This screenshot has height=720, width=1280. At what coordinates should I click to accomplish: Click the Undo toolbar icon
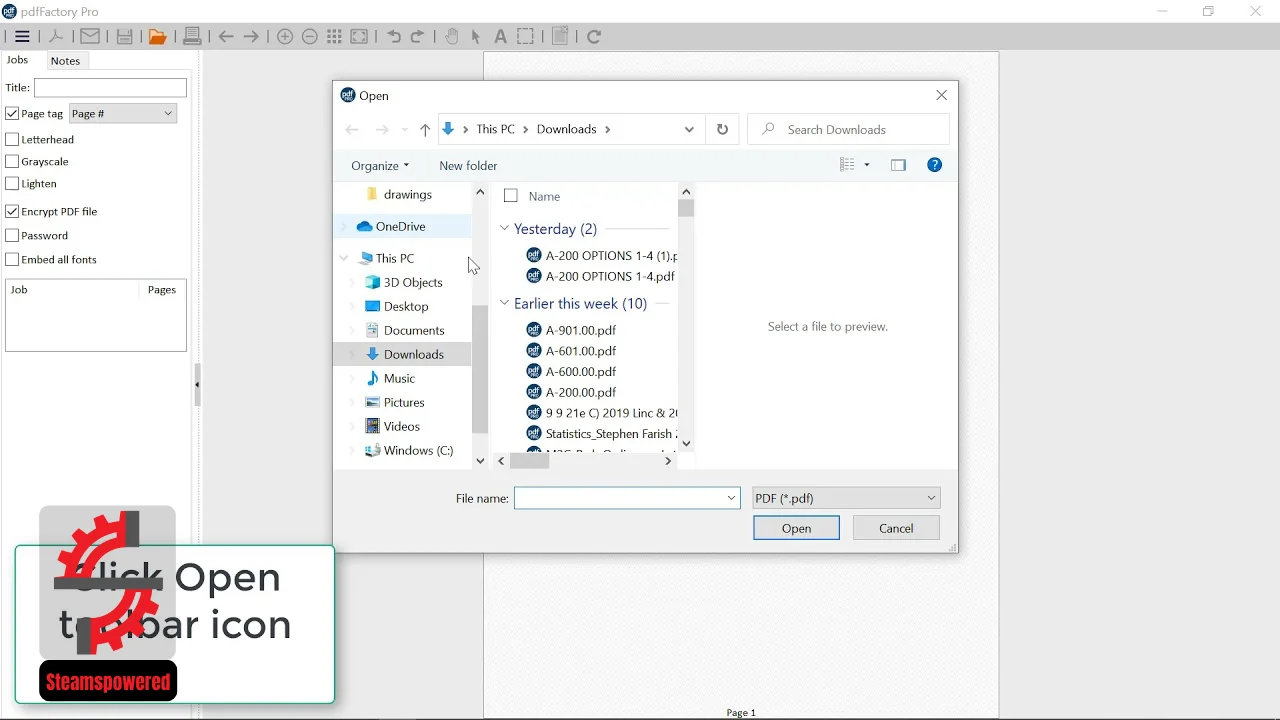(x=394, y=37)
